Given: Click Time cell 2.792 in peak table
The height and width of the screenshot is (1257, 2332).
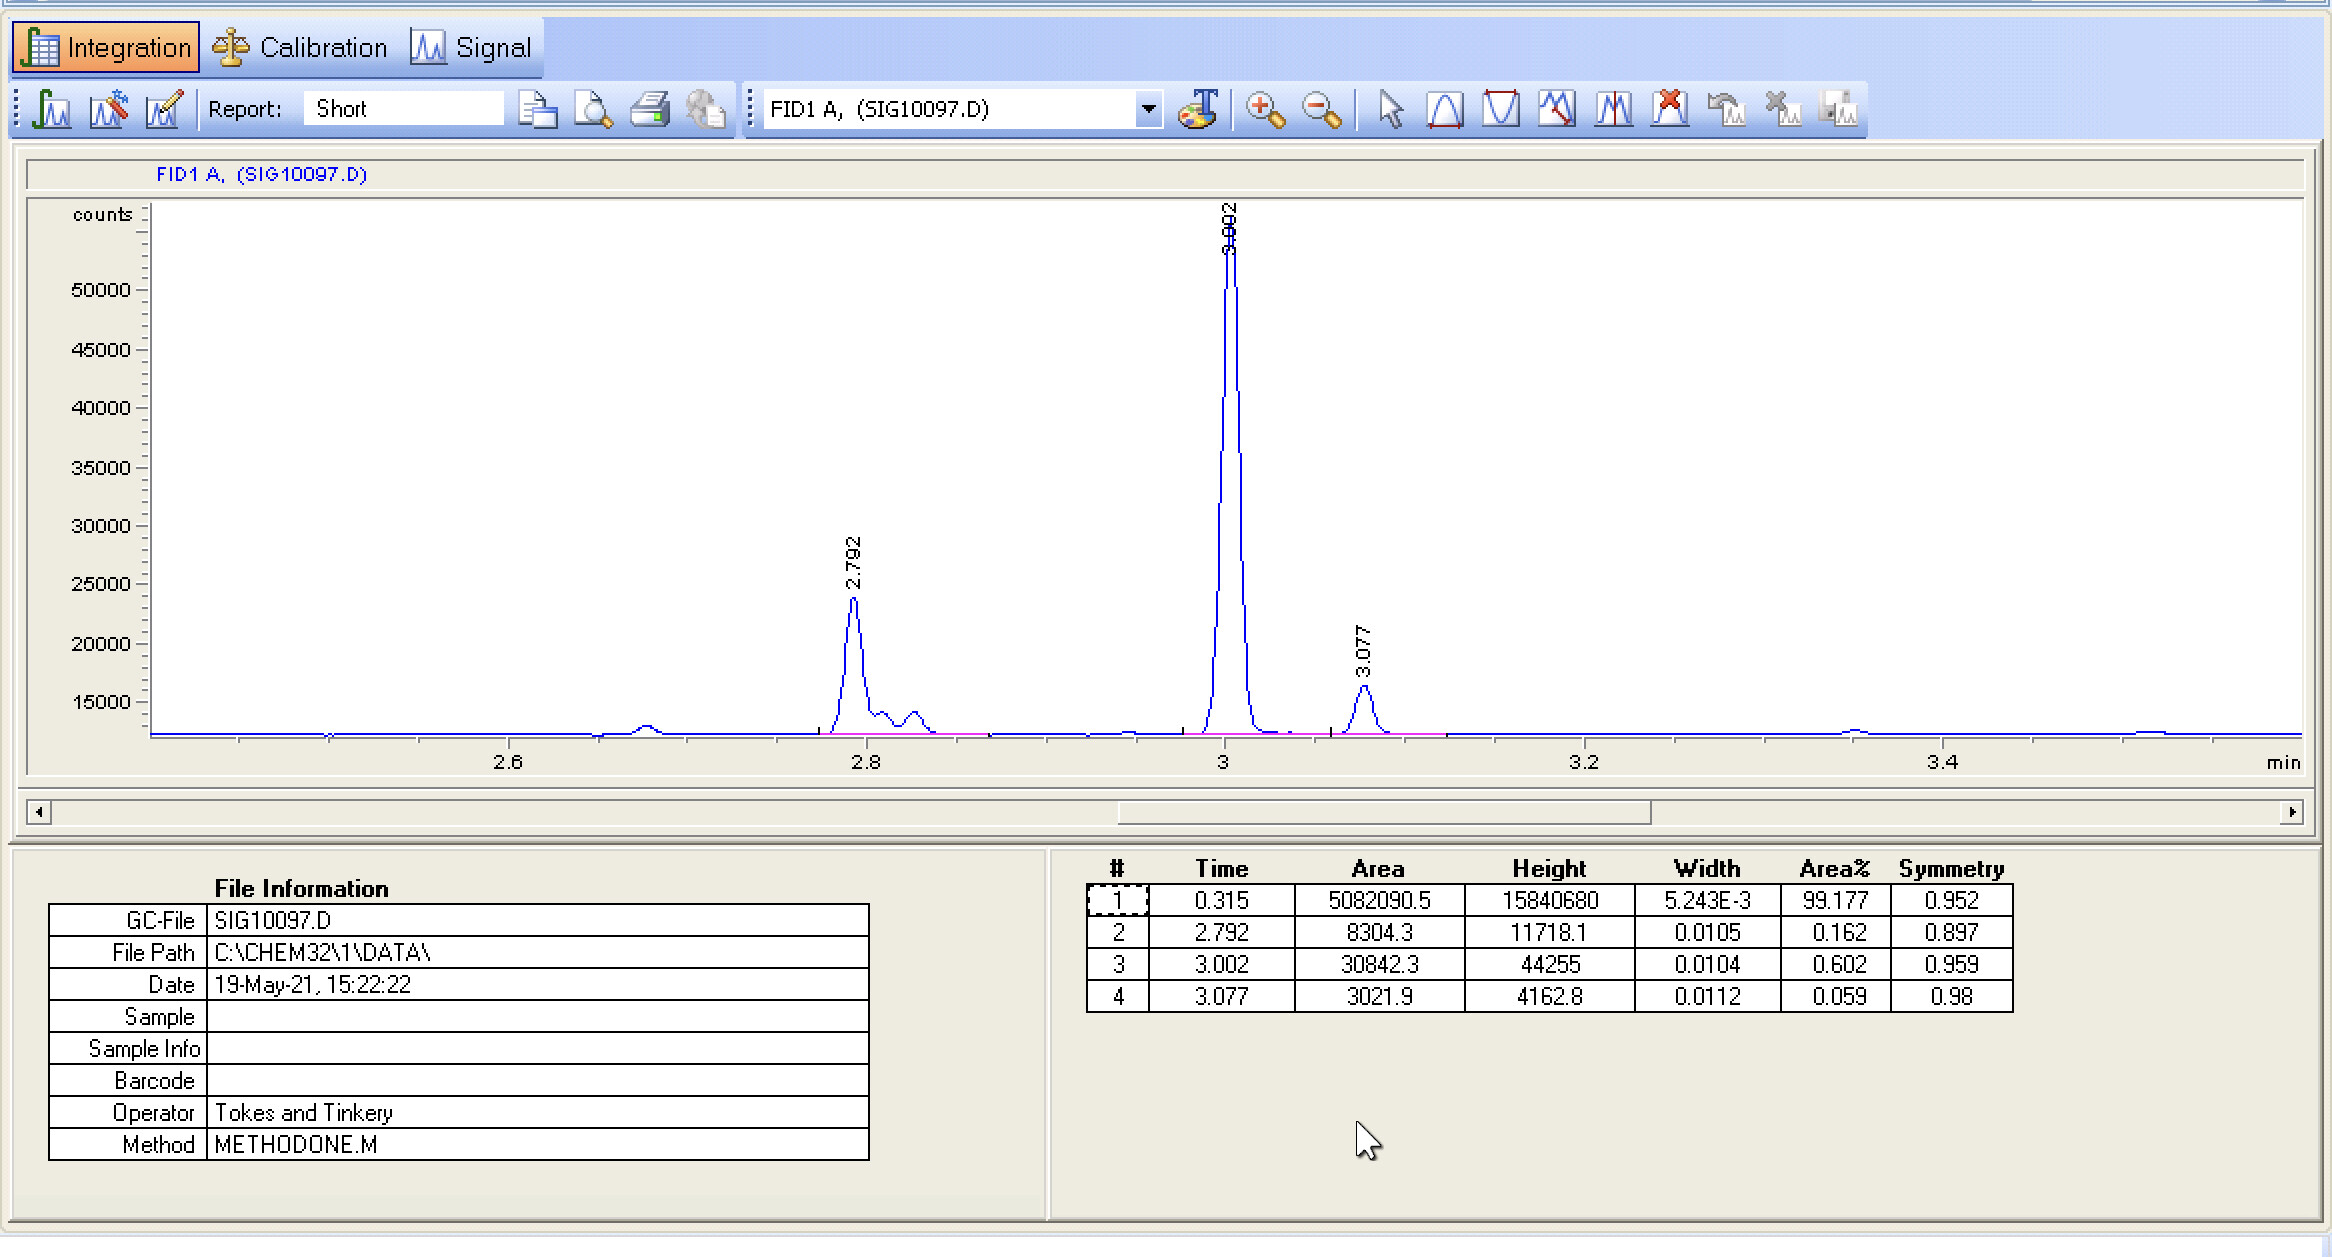Looking at the screenshot, I should tap(1222, 932).
